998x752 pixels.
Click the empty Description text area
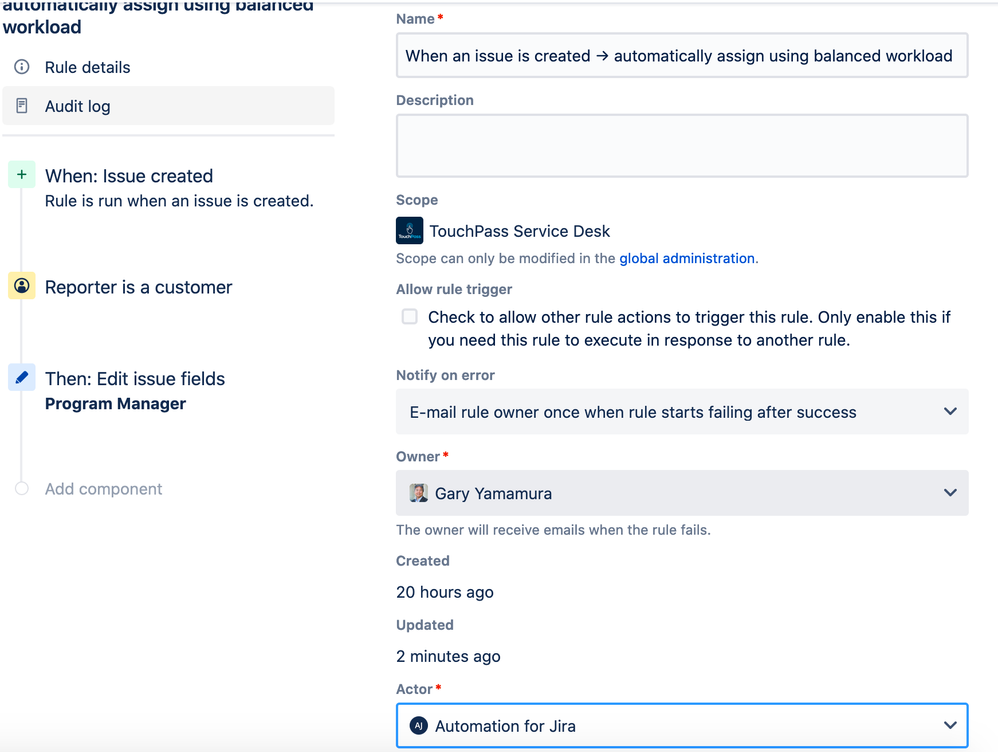point(682,146)
